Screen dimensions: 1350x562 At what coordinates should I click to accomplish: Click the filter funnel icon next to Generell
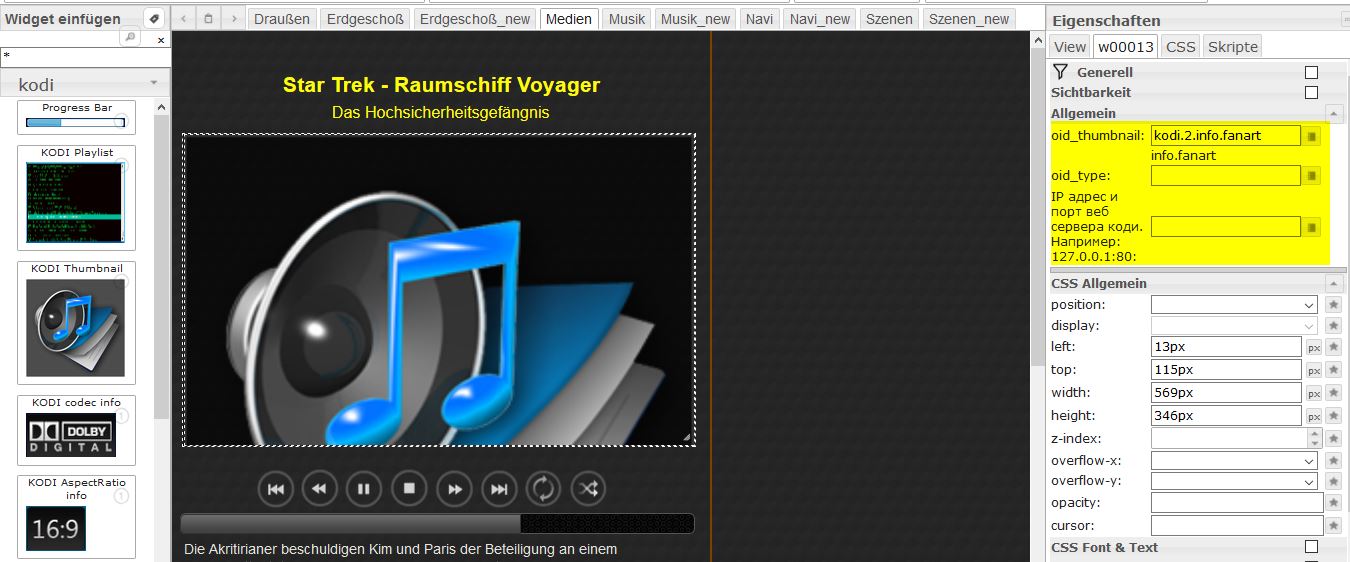(x=1060, y=72)
